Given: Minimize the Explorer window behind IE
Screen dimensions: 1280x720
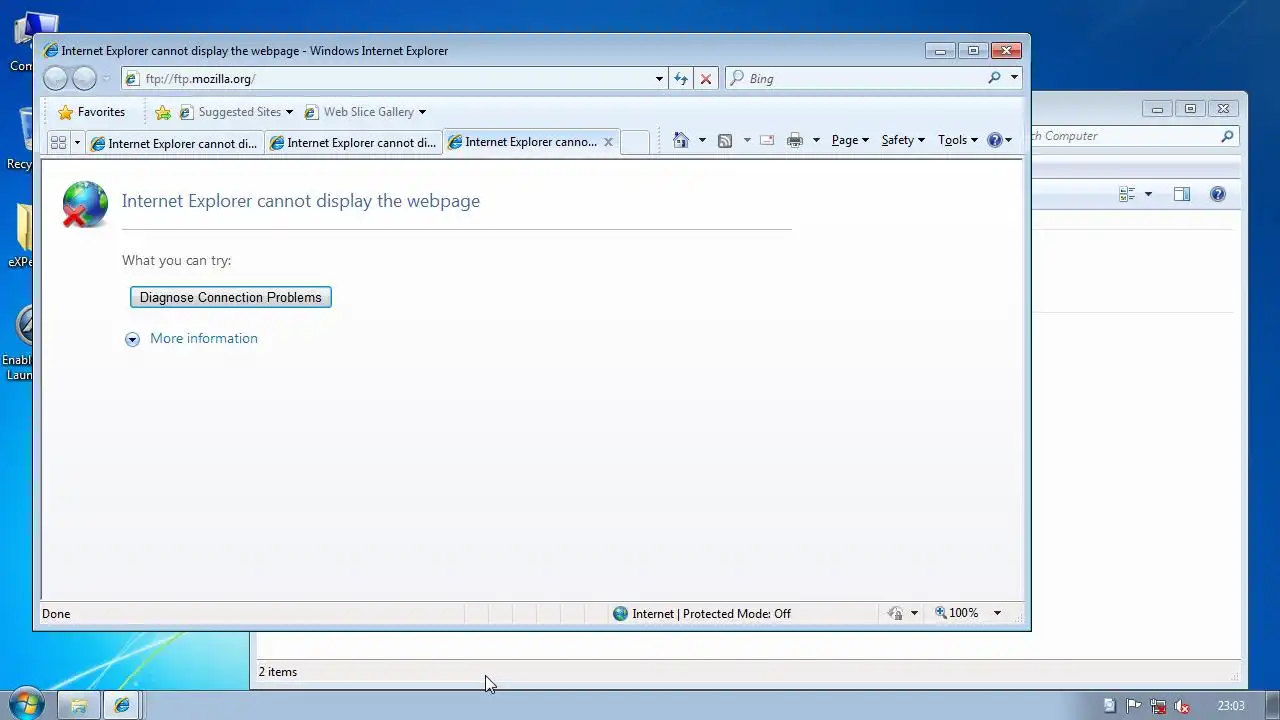Looking at the screenshot, I should pos(1157,109).
